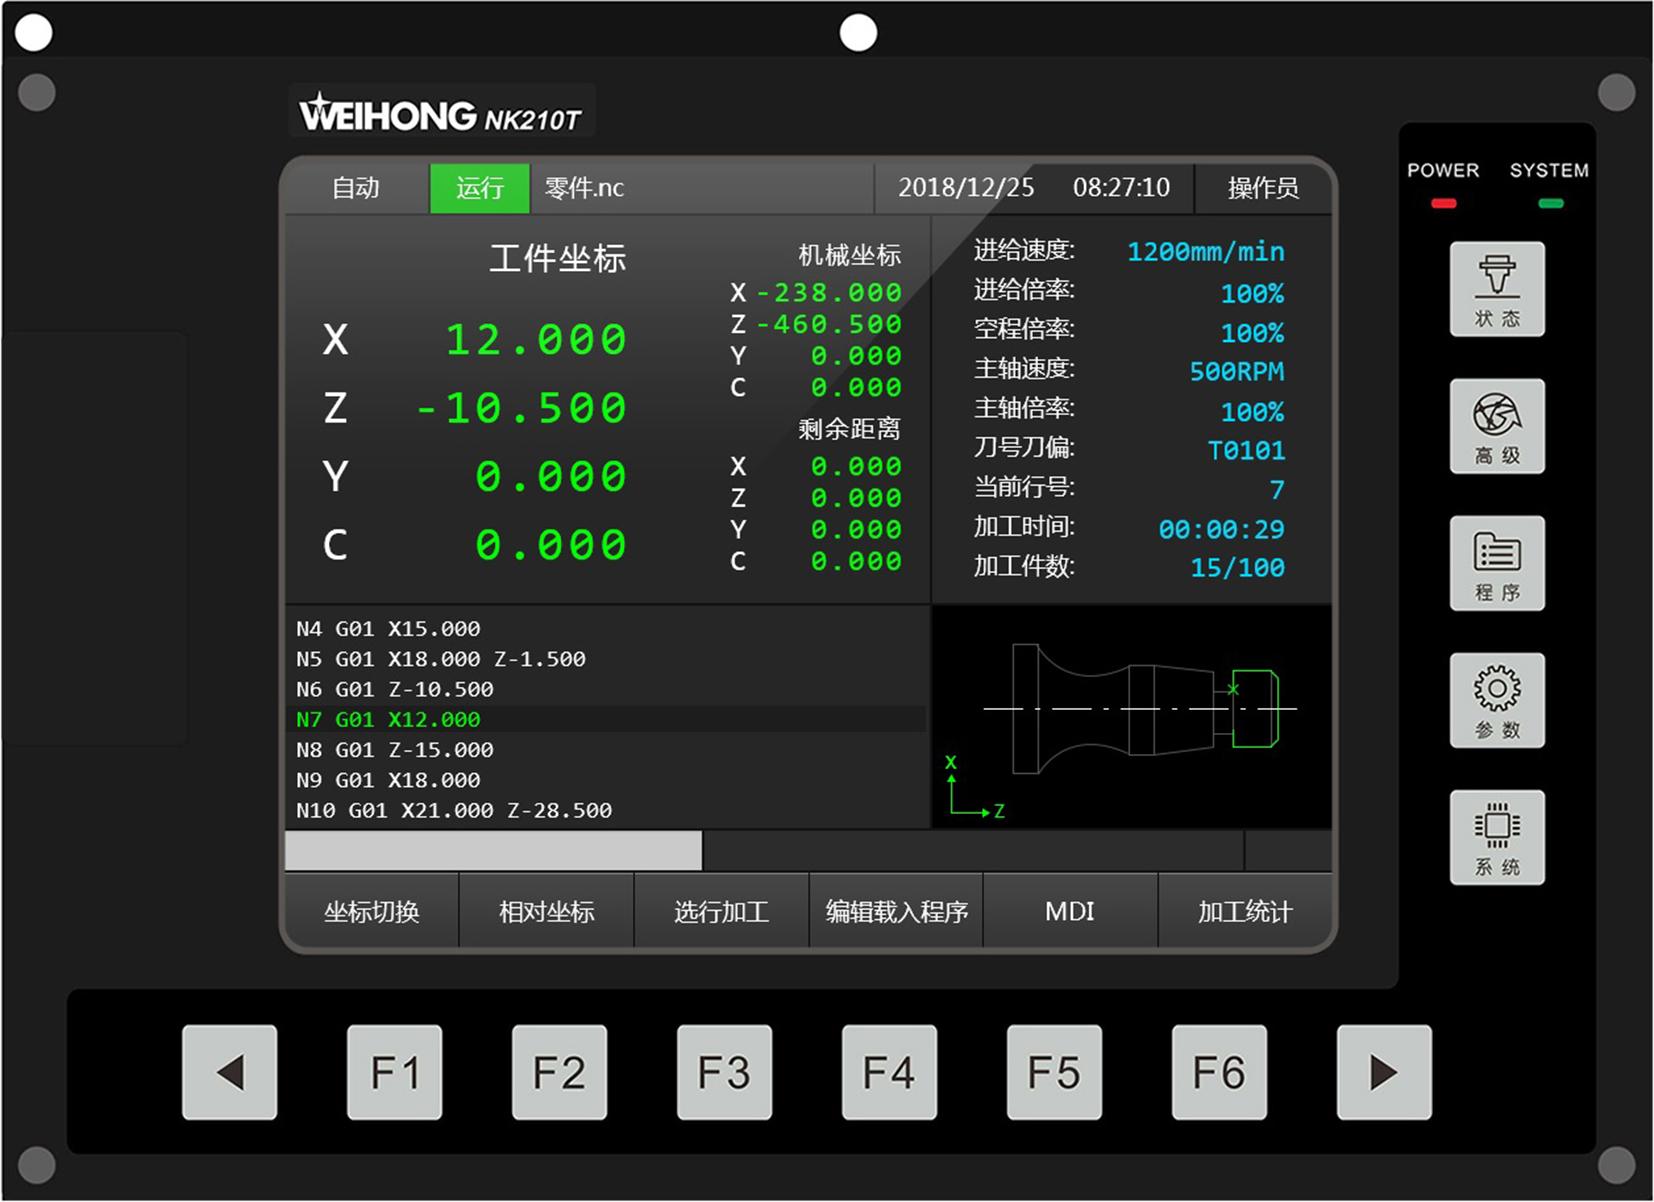Viewport: 1654px width, 1202px height.
Task: Click the 自动 mode indicator
Action: point(356,188)
